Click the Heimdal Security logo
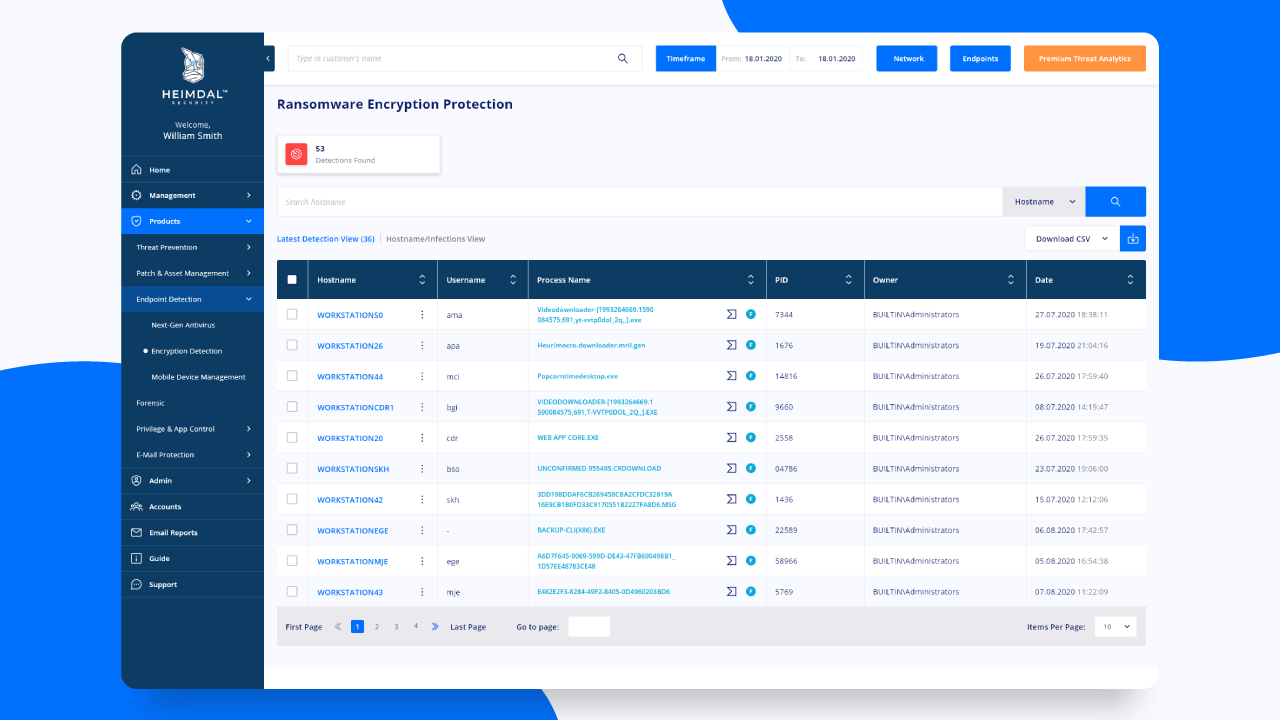The image size is (1280, 720). (194, 76)
